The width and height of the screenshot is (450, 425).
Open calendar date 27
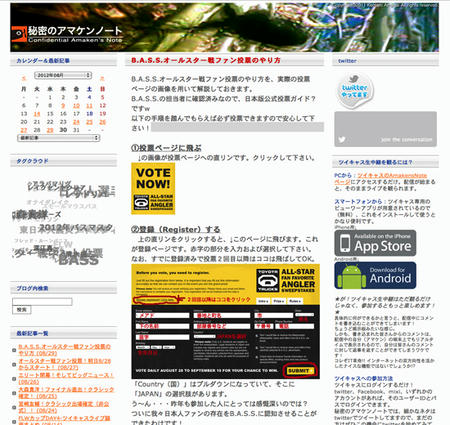24,130
